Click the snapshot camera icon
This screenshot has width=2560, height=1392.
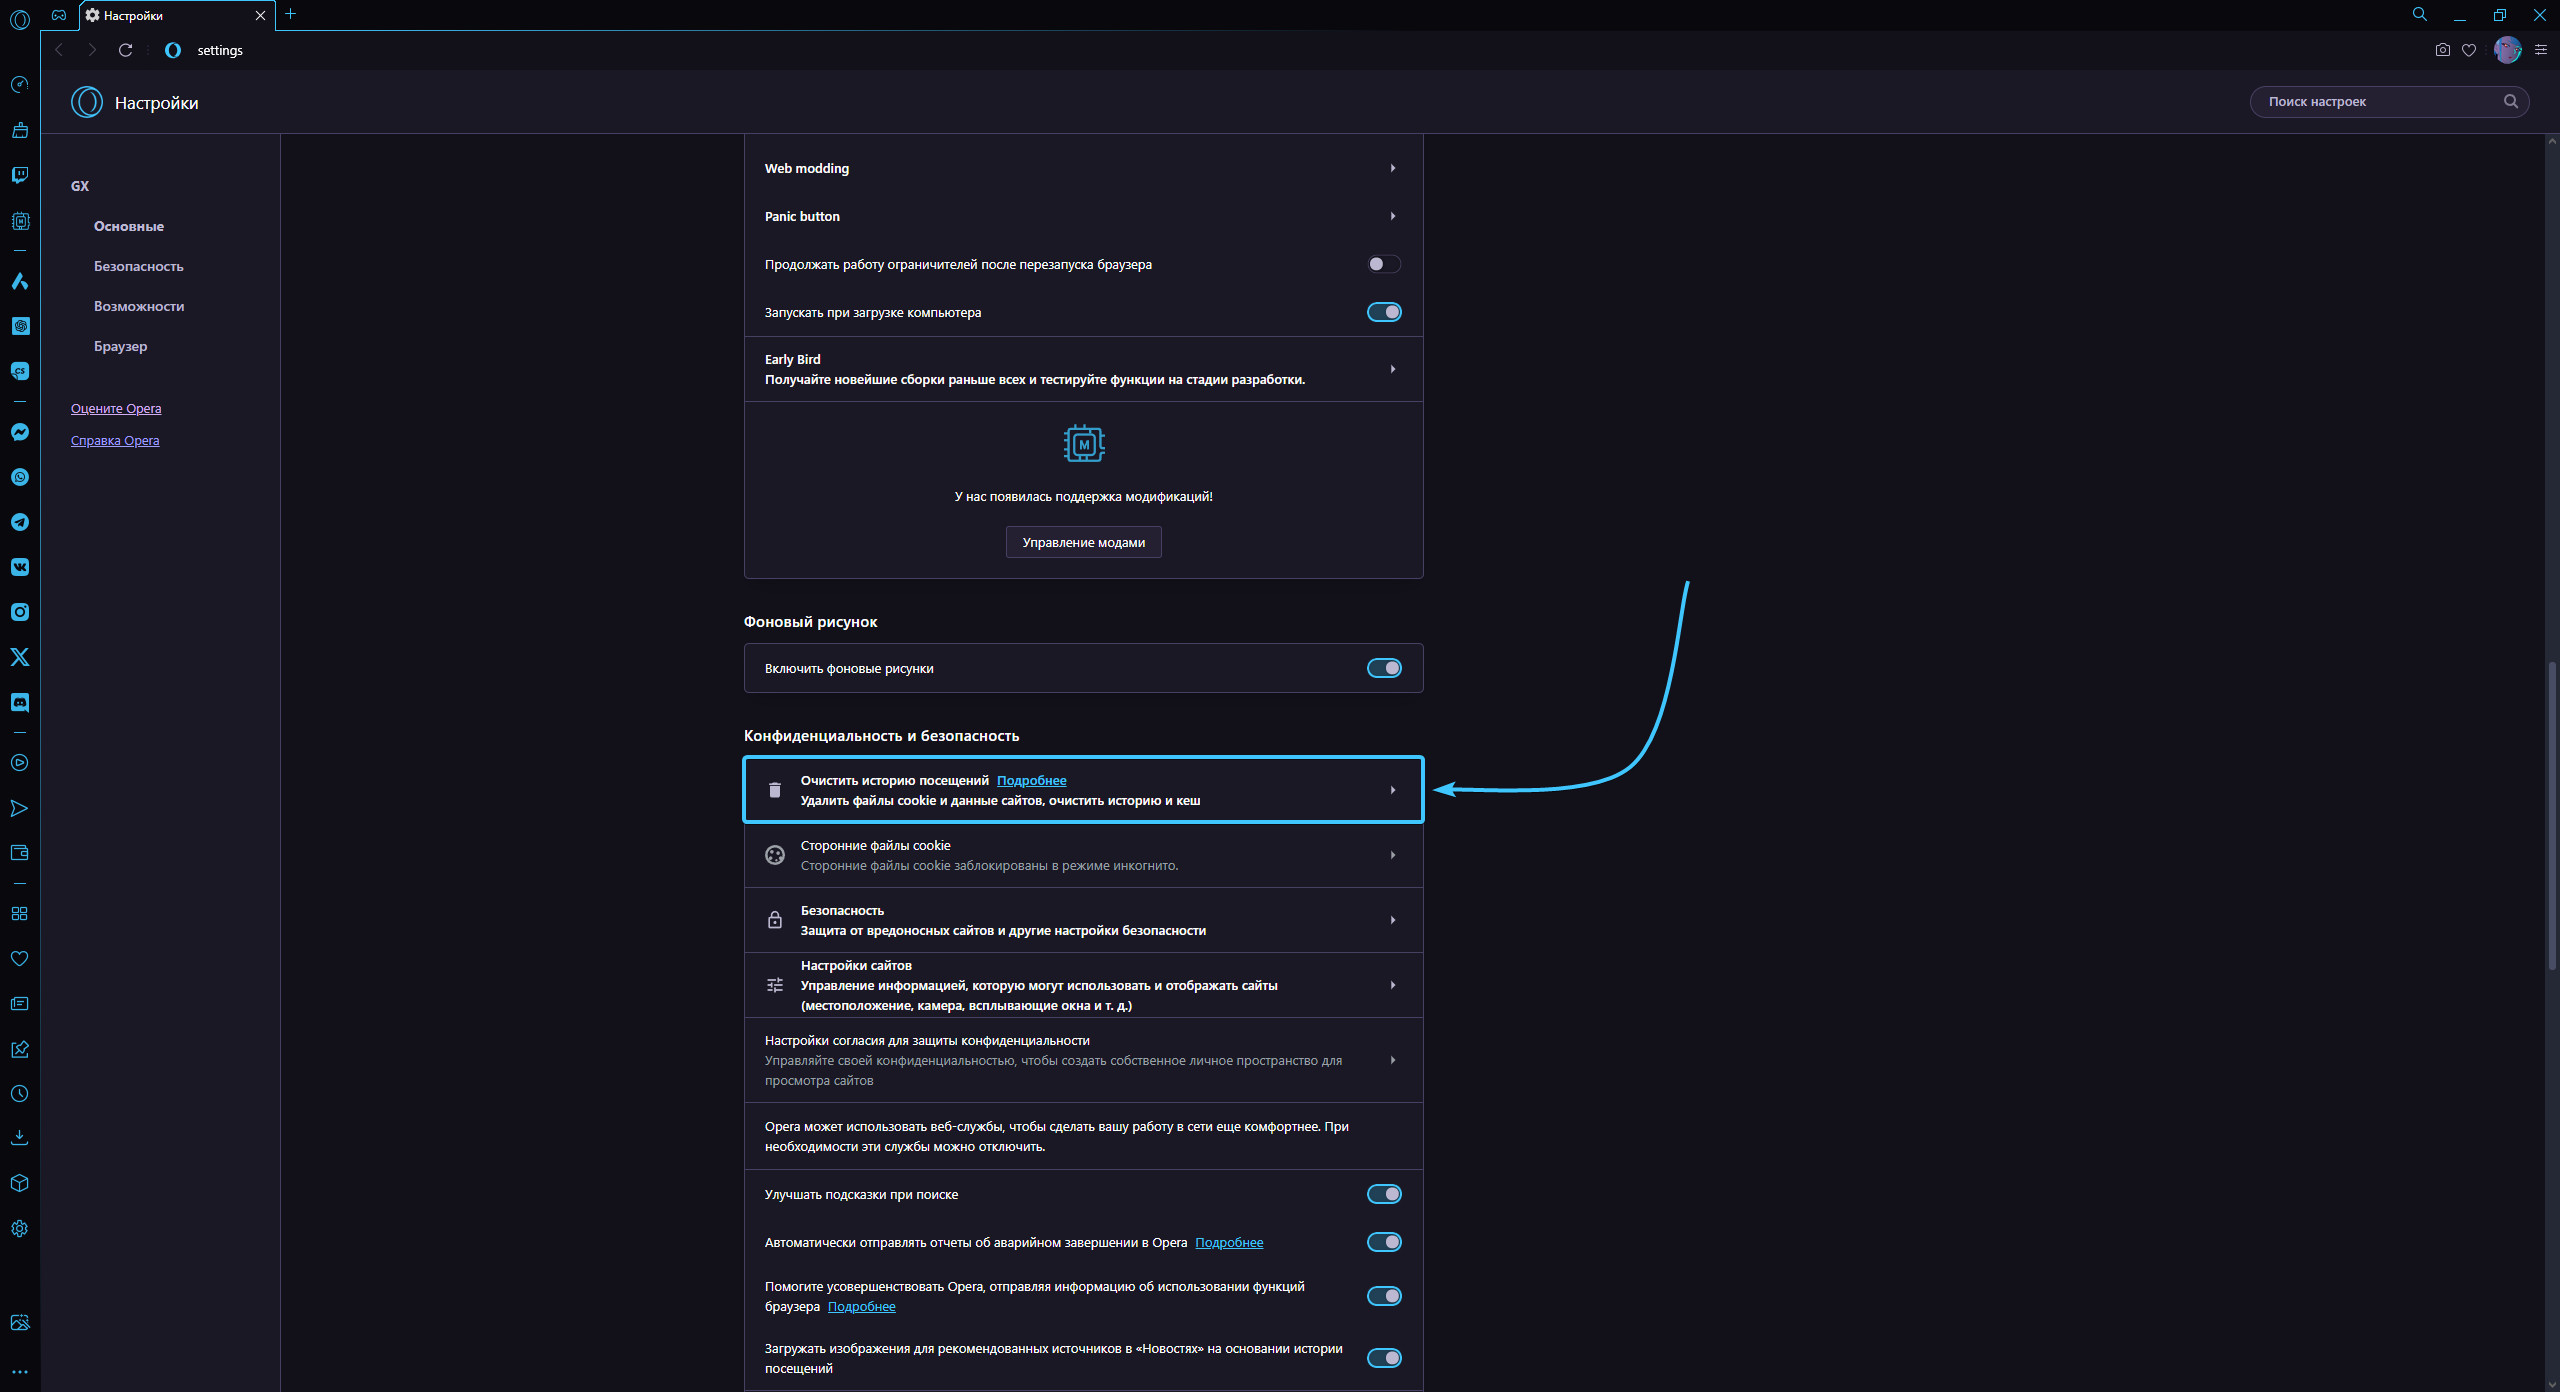[x=2442, y=50]
